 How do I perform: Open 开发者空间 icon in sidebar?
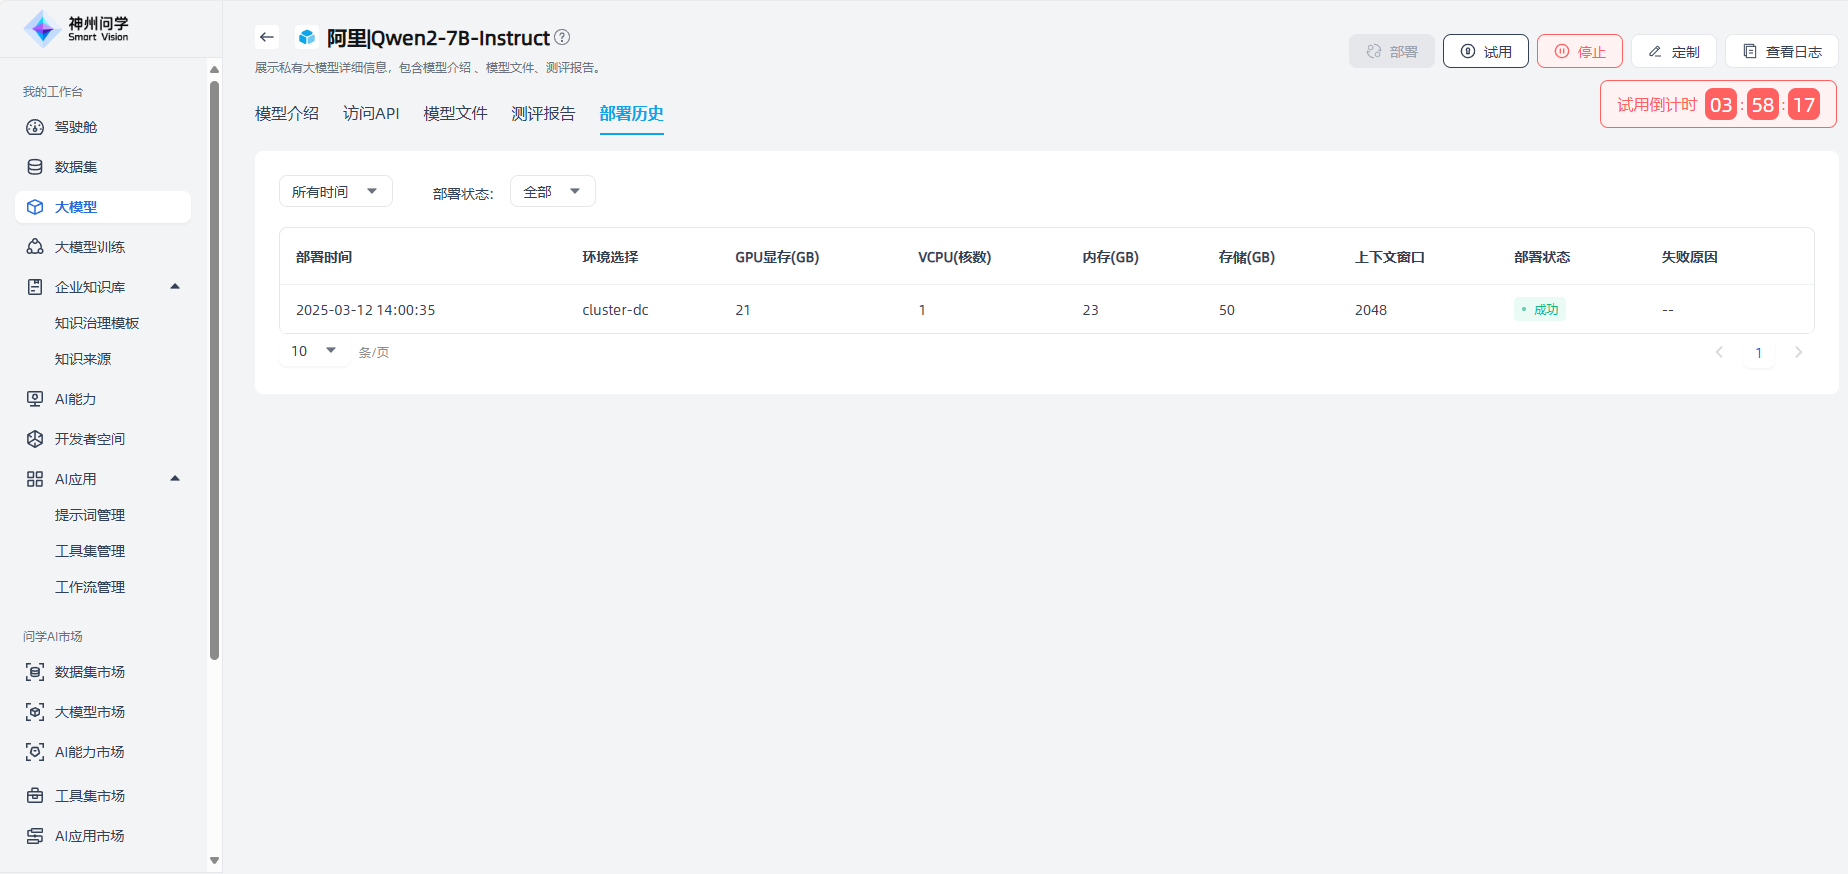(x=35, y=439)
